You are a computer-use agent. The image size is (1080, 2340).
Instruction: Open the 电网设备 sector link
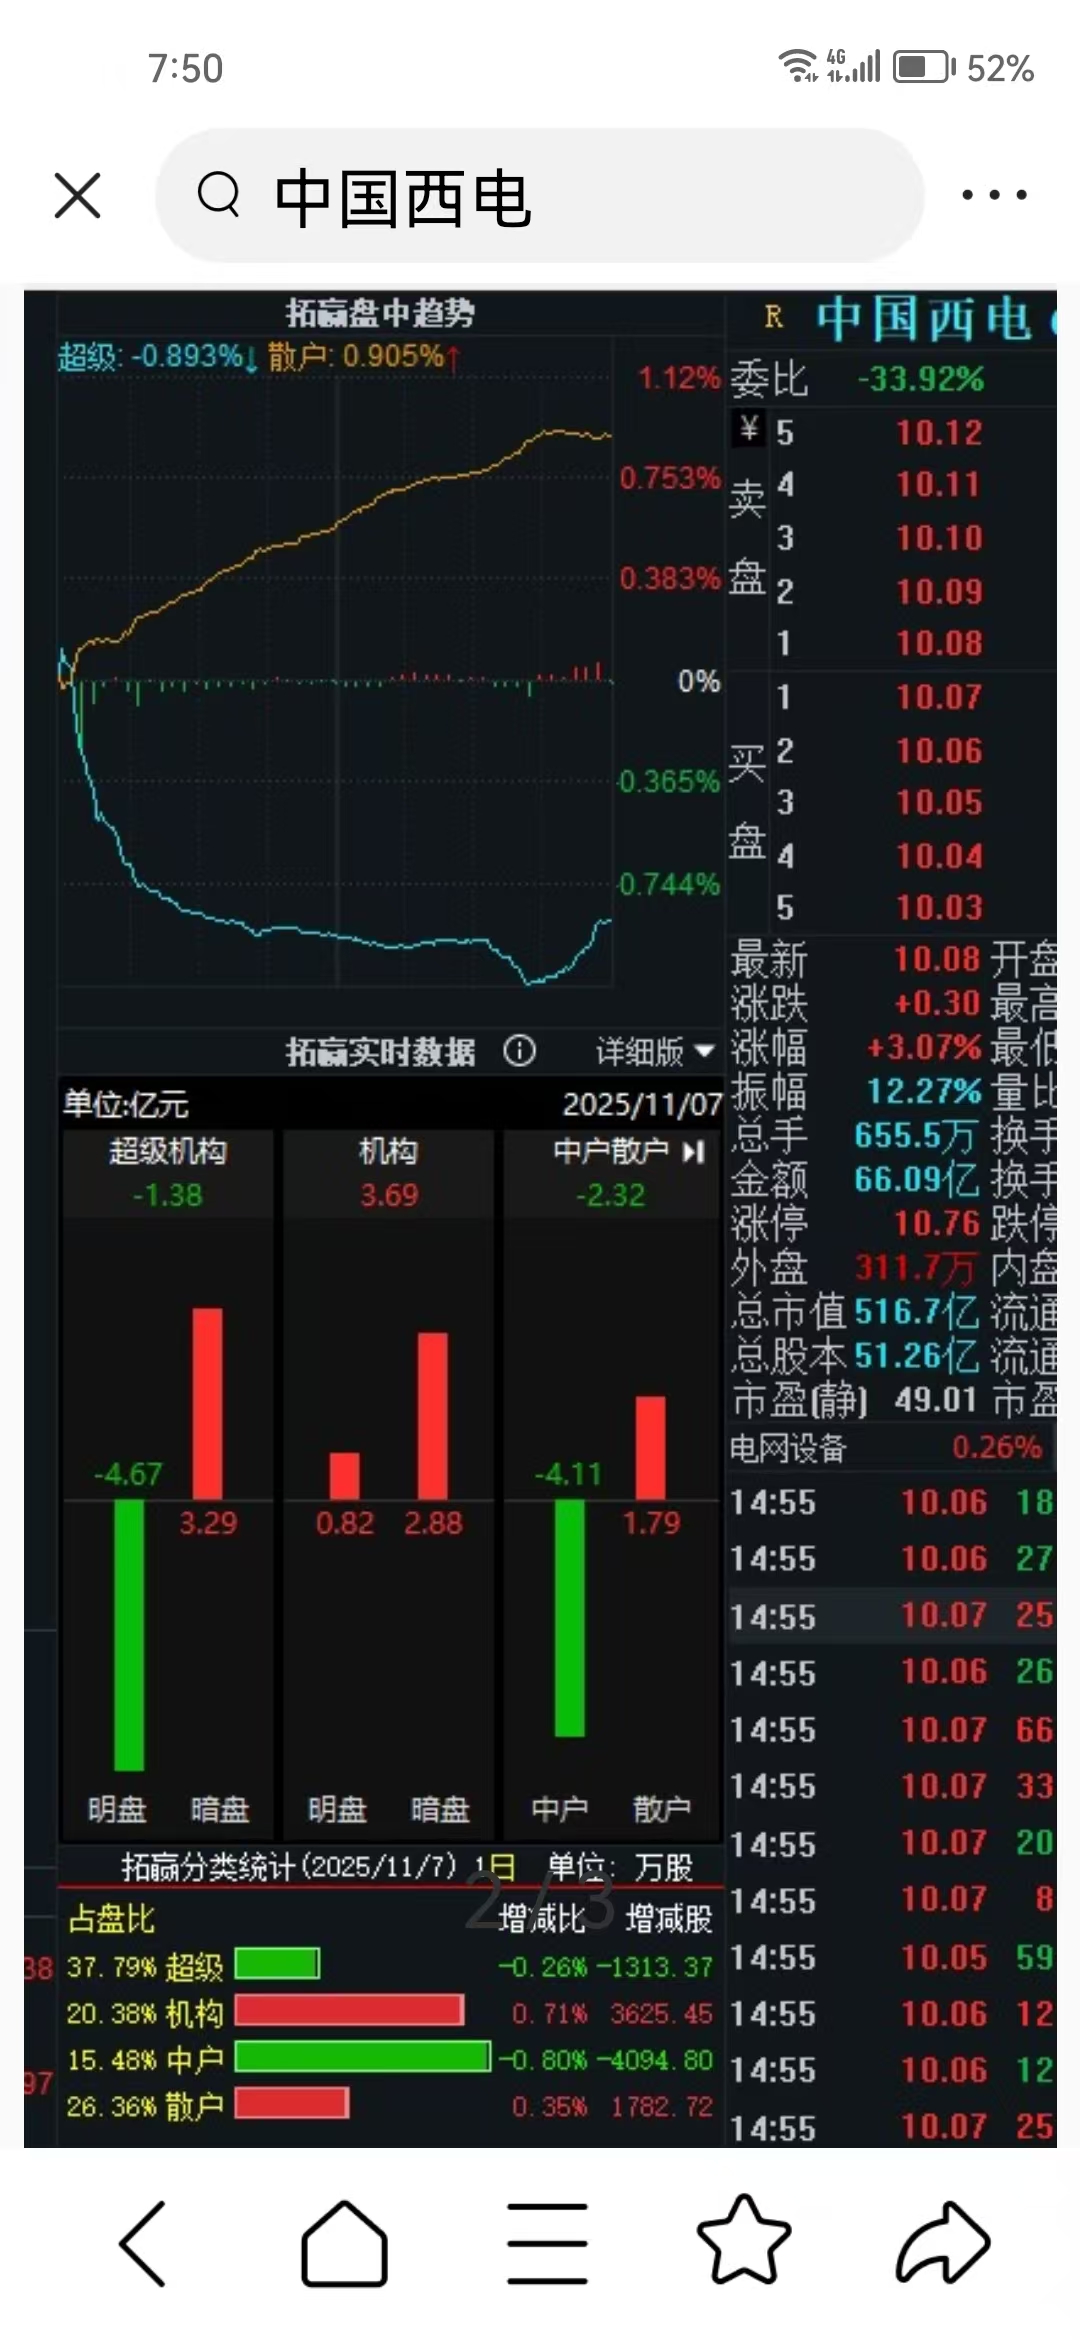point(788,1448)
